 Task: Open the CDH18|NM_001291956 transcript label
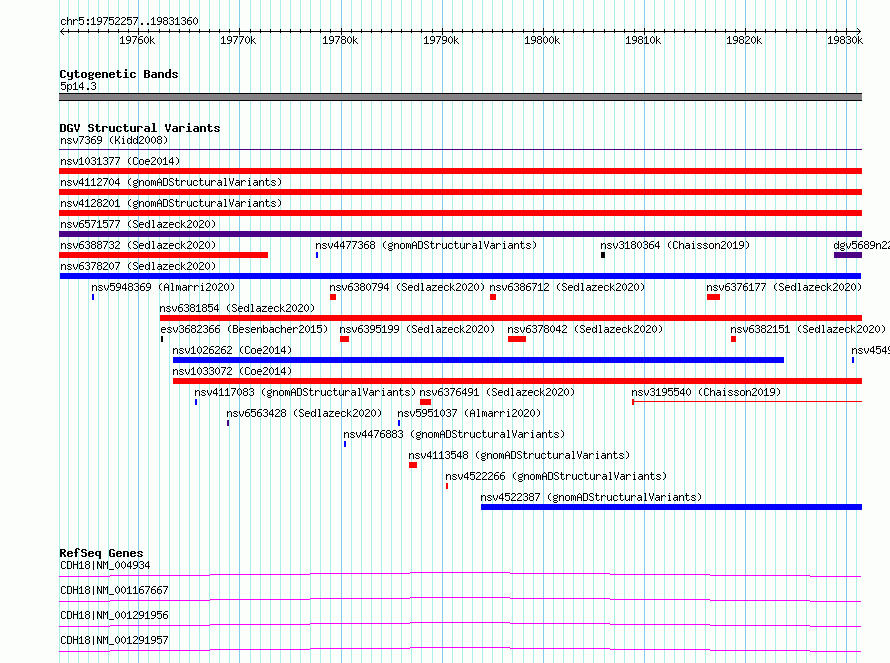point(114,615)
